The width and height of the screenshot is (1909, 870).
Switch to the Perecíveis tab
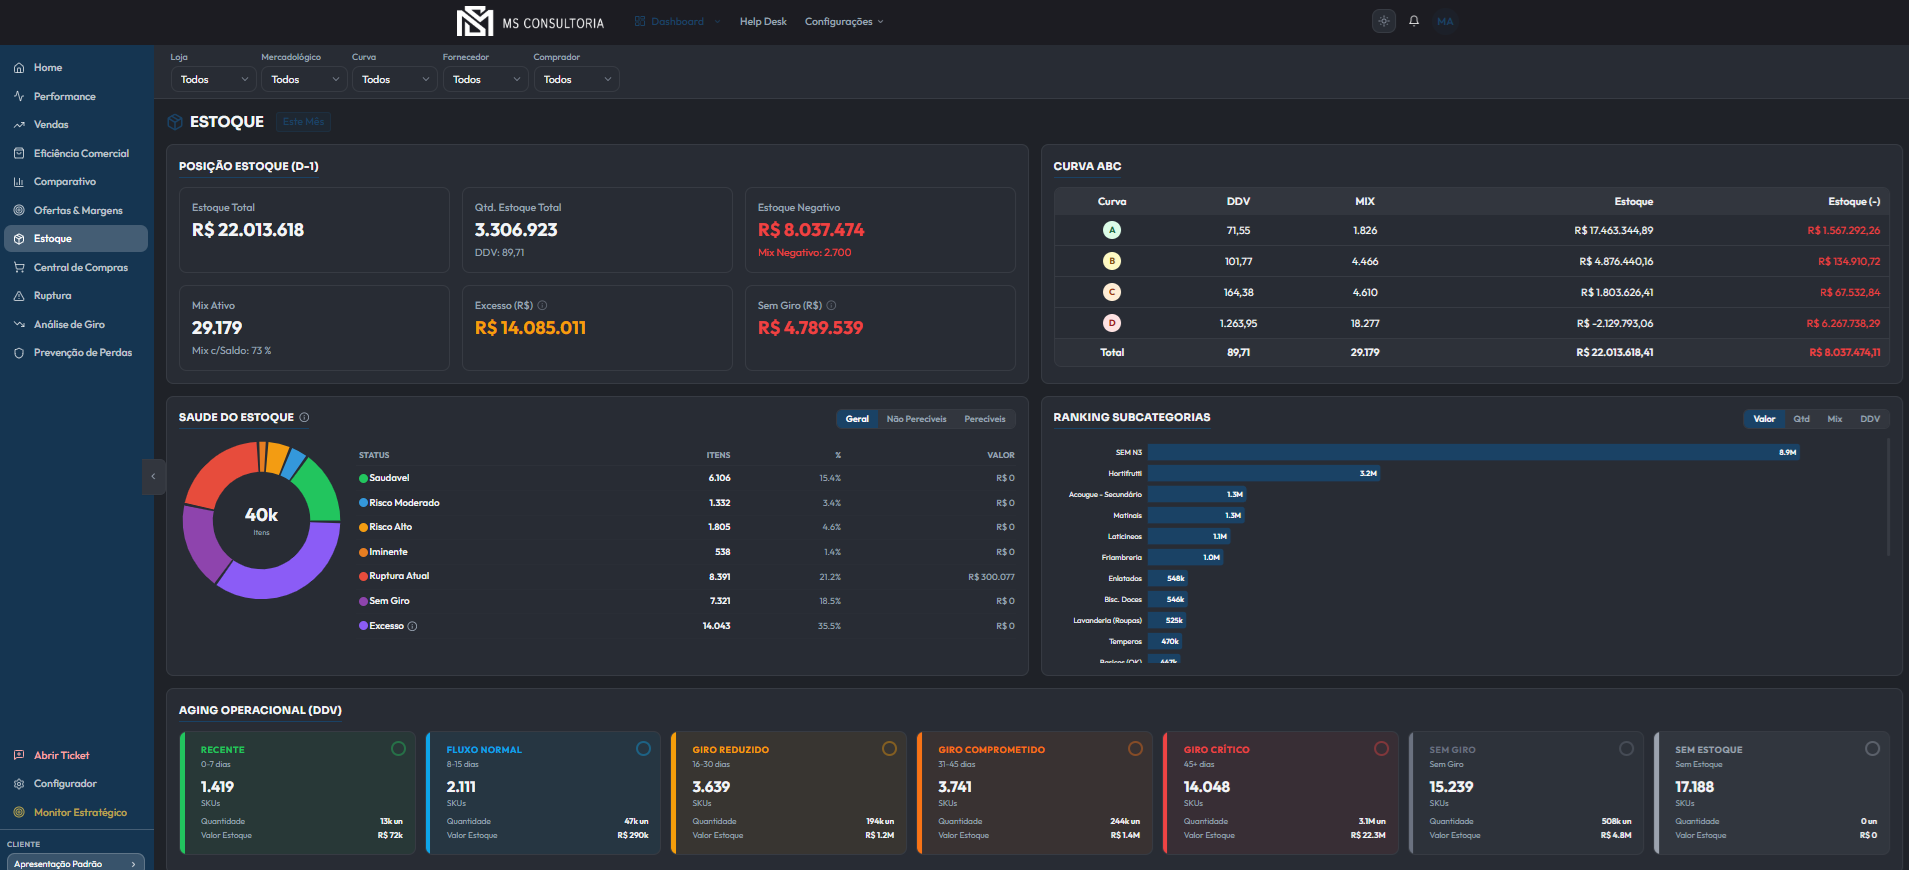coord(985,419)
